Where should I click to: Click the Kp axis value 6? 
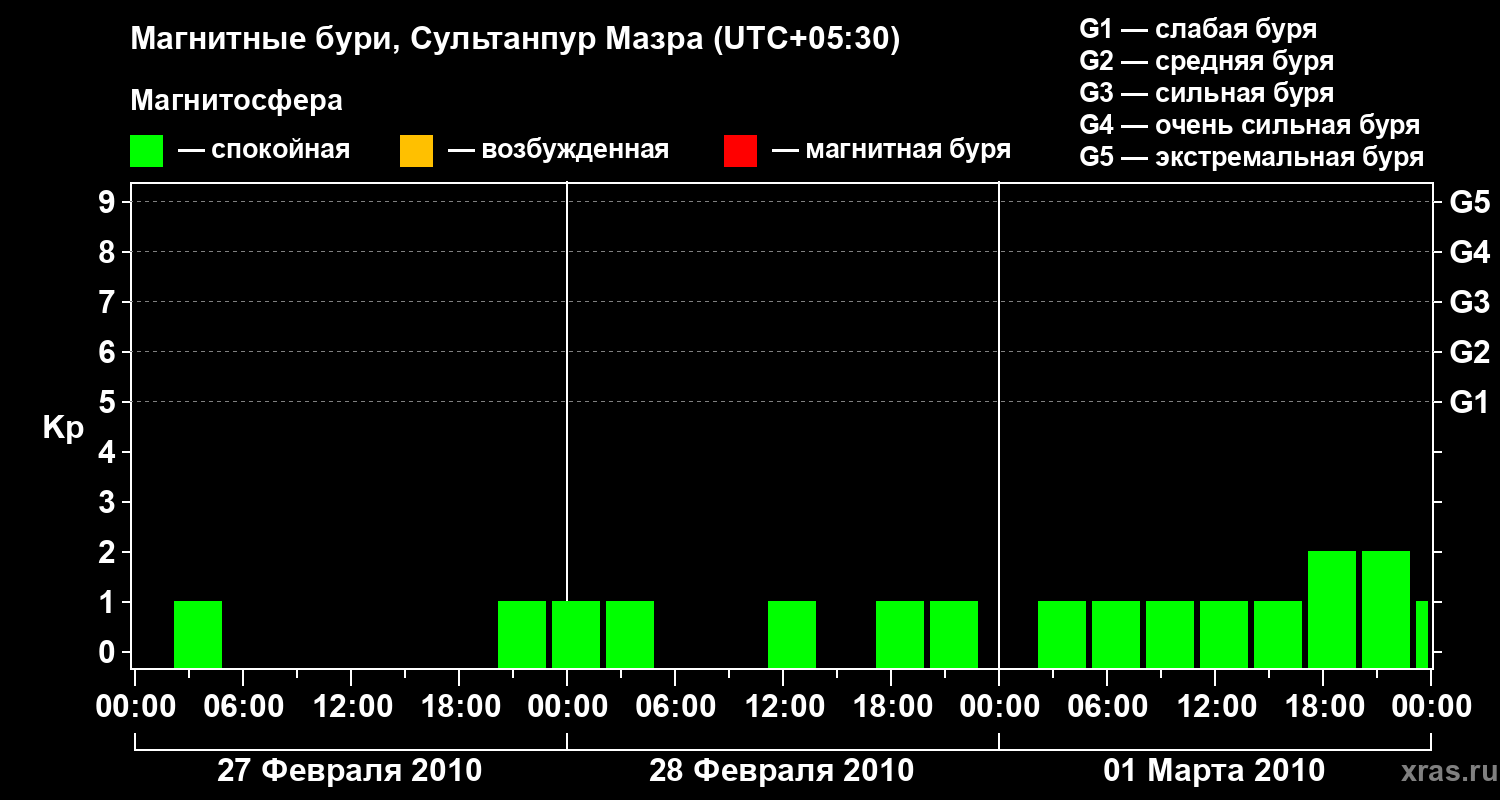coord(109,352)
